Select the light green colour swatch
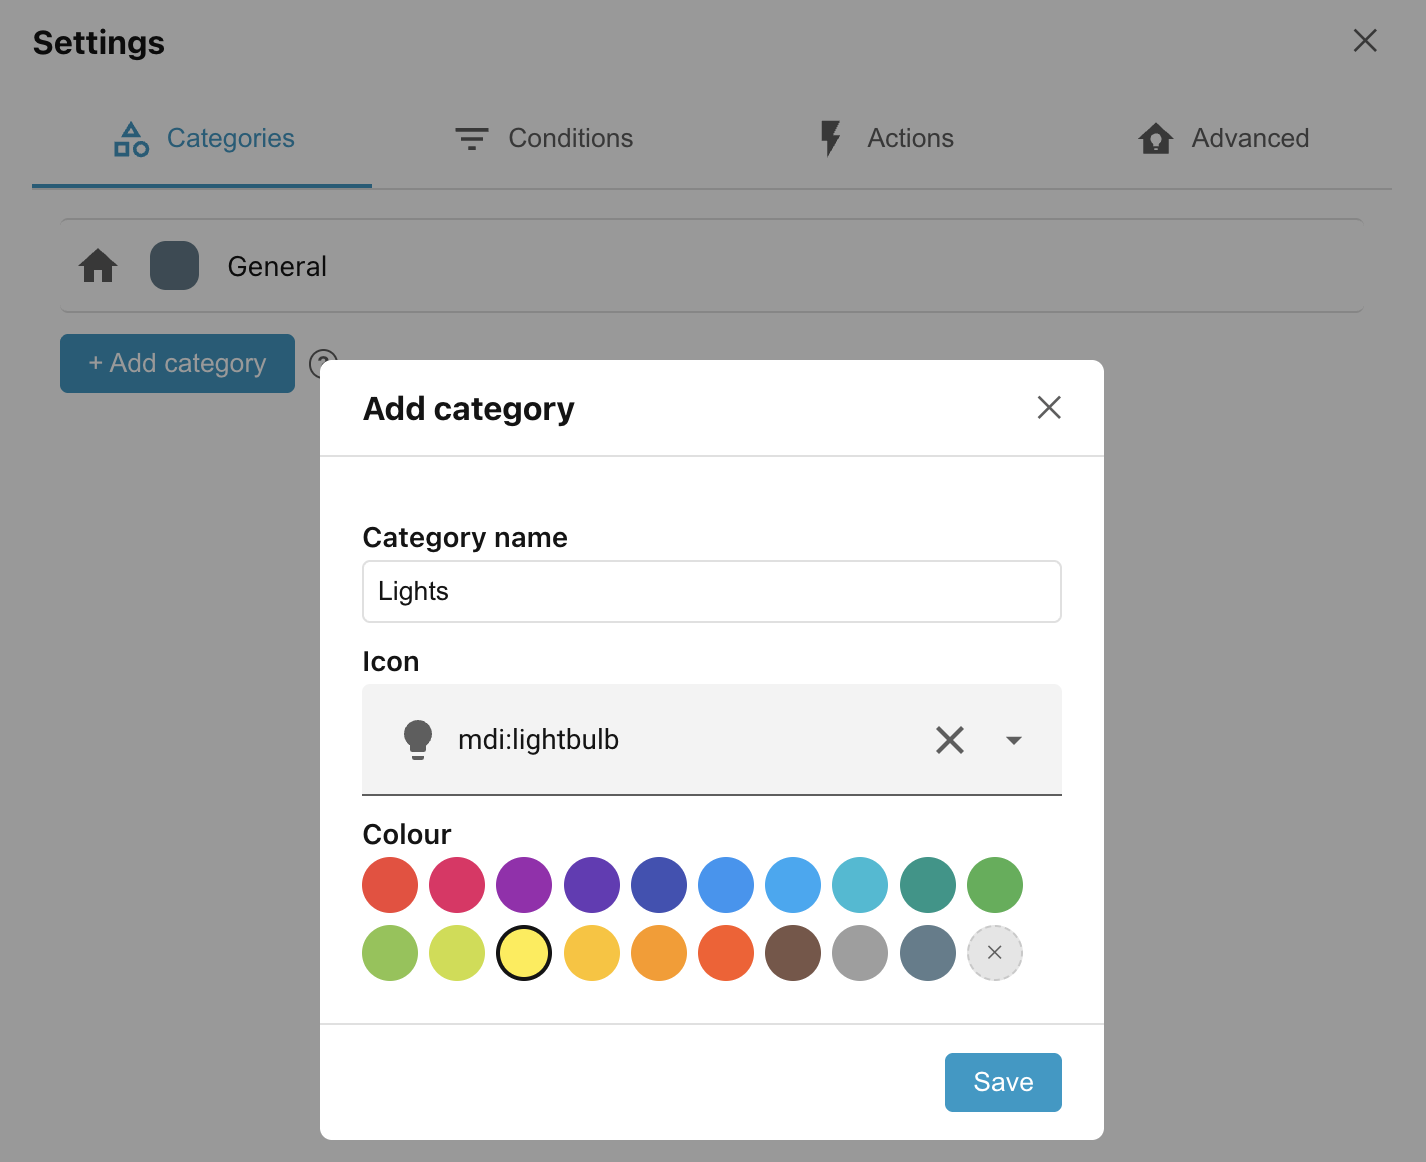1426x1162 pixels. click(390, 953)
